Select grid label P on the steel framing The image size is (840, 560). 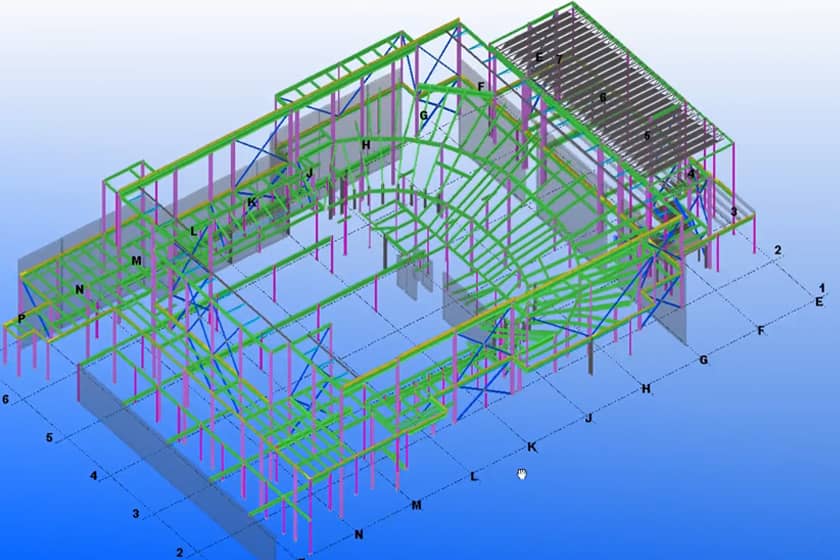pos(20,319)
